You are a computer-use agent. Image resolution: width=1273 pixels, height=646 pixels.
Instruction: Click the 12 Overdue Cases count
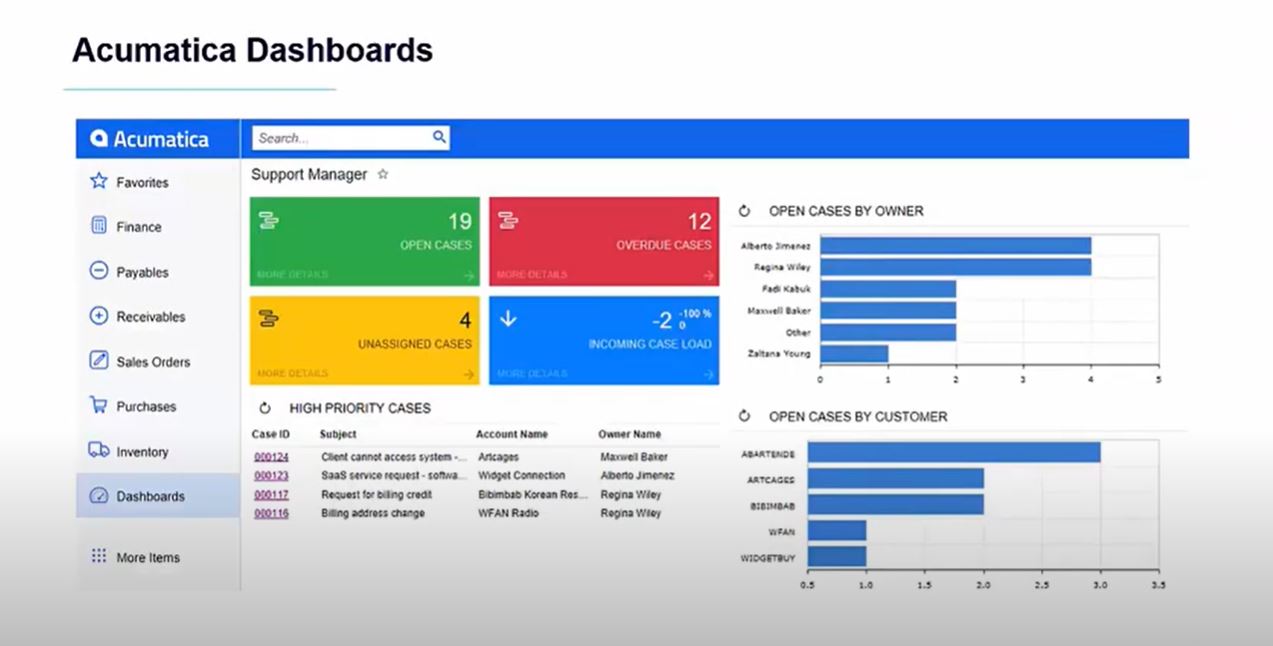(x=699, y=222)
